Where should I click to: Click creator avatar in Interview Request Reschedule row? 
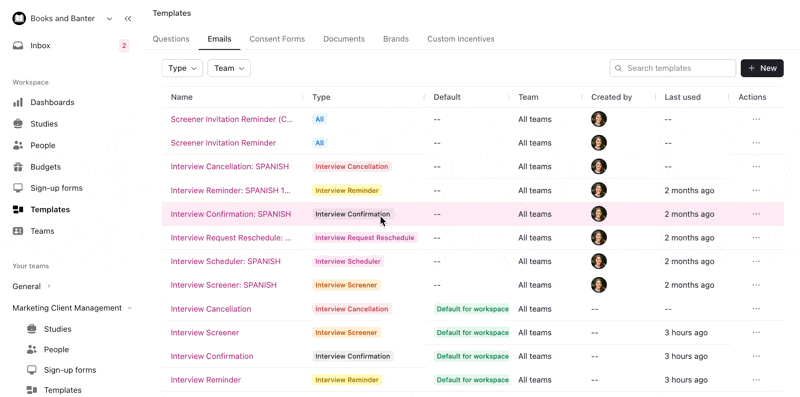point(599,237)
